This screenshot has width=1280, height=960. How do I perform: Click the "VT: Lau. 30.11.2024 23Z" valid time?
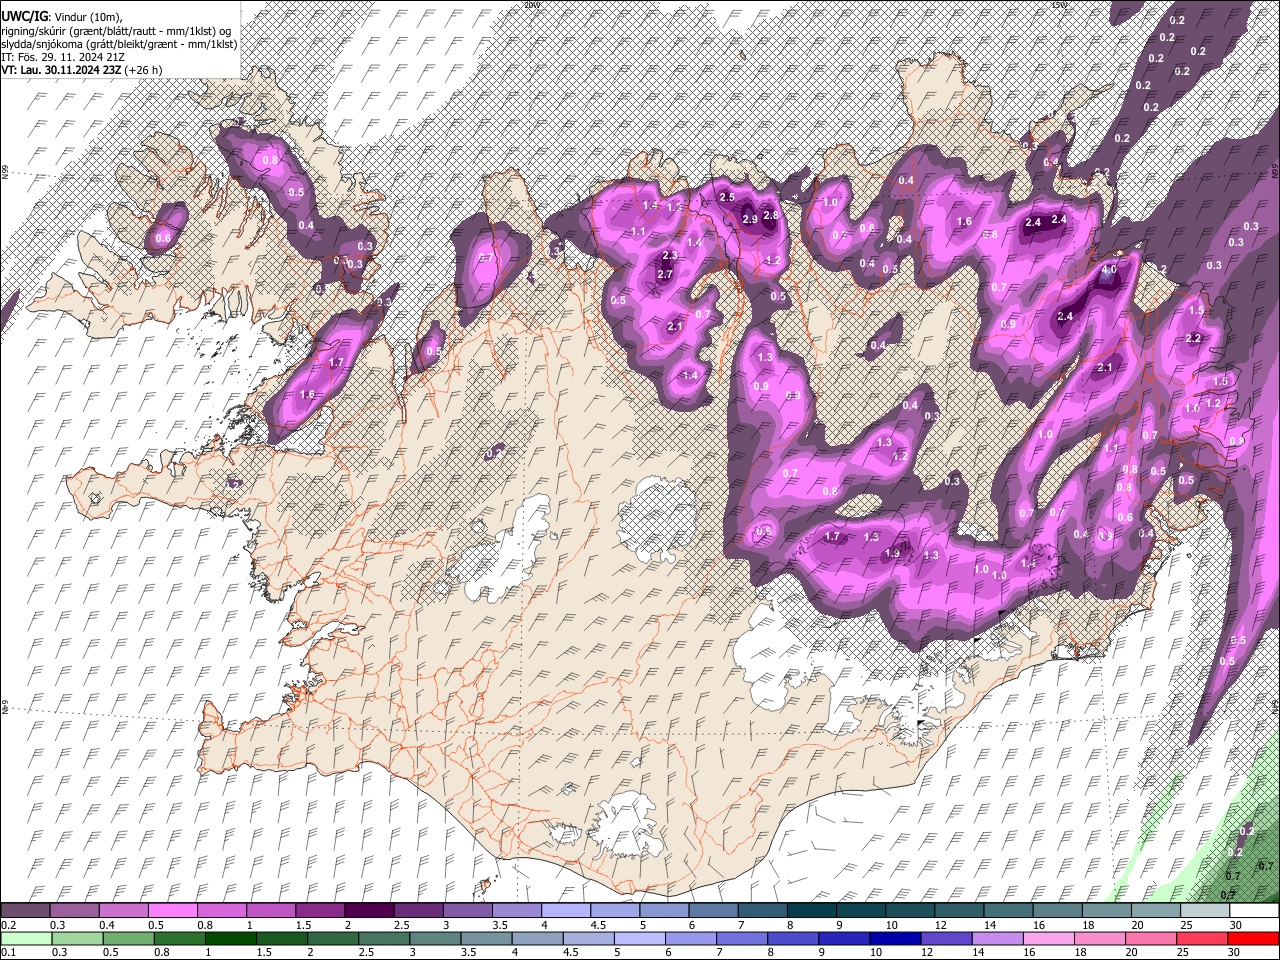[x=62, y=70]
